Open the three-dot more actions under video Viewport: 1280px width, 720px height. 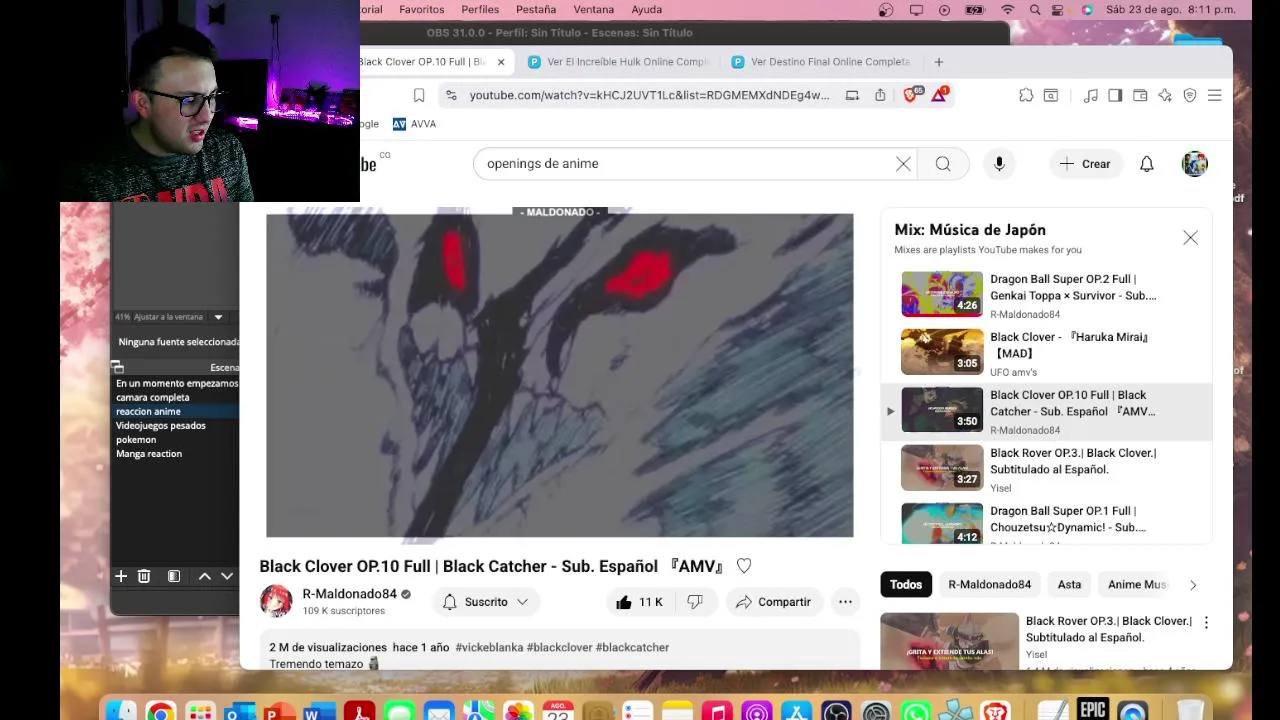pyautogui.click(x=845, y=602)
